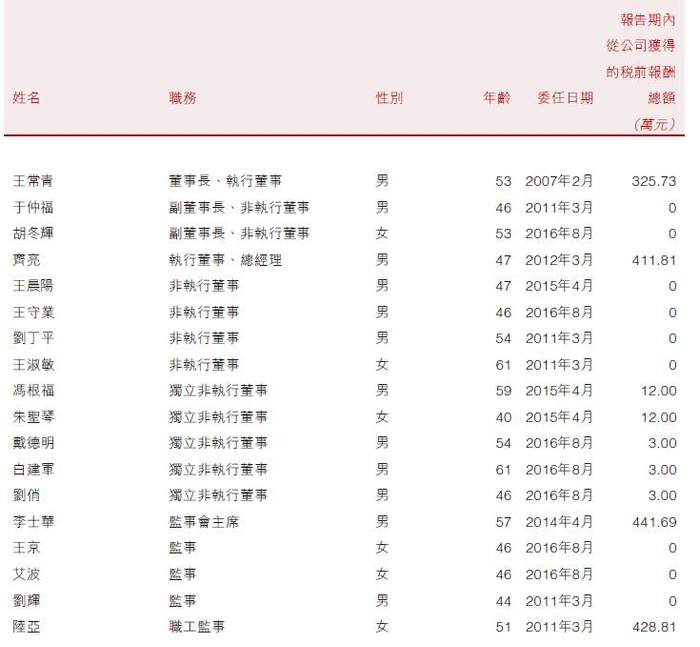Screen dimensions: 700x647
Task: Click 朱聖琴's age 40
Action: tap(504, 417)
